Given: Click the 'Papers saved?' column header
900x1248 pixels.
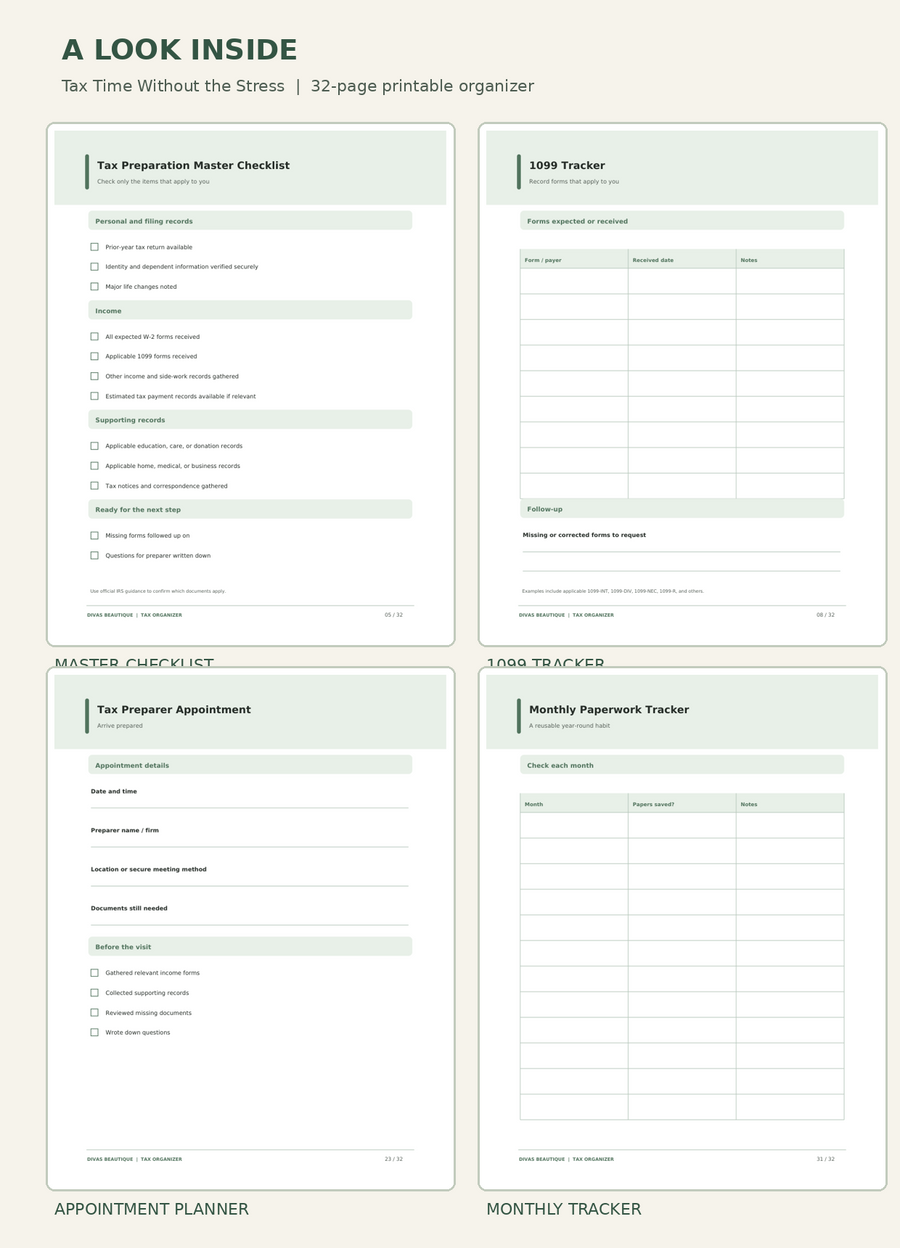Looking at the screenshot, I should (x=682, y=803).
